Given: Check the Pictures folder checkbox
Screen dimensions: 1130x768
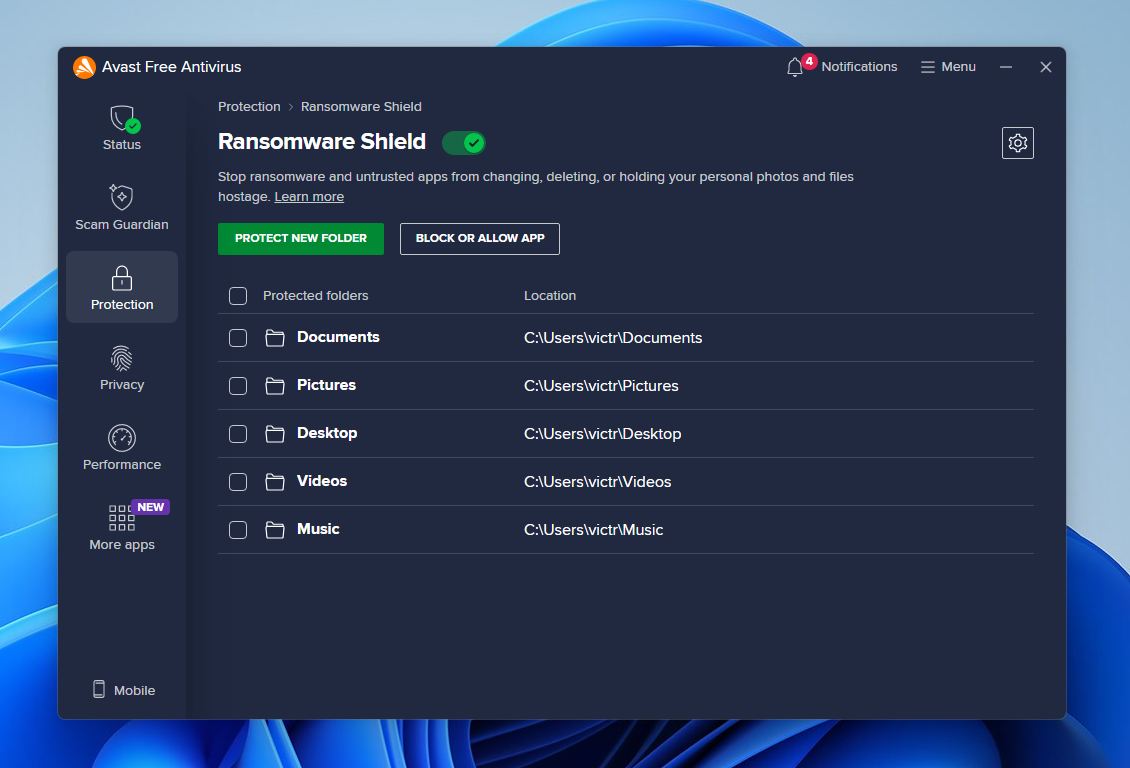Looking at the screenshot, I should [x=238, y=385].
